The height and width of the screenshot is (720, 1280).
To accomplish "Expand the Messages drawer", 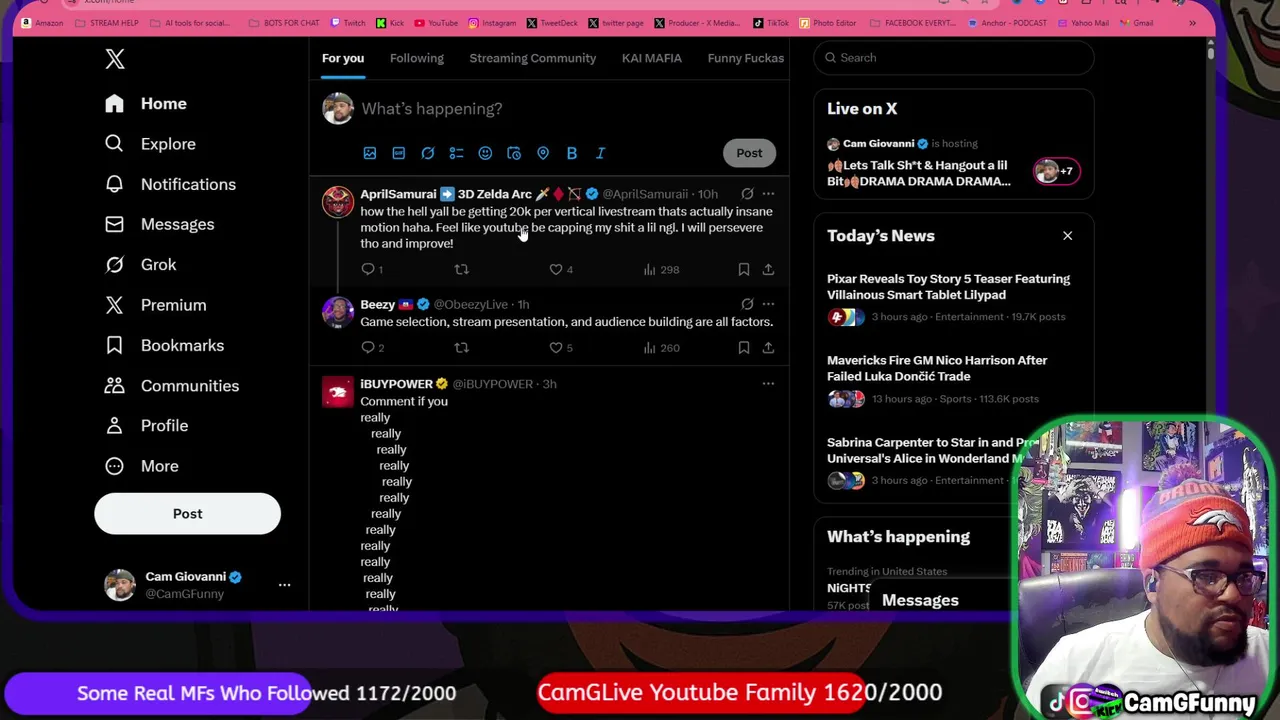I will [920, 600].
